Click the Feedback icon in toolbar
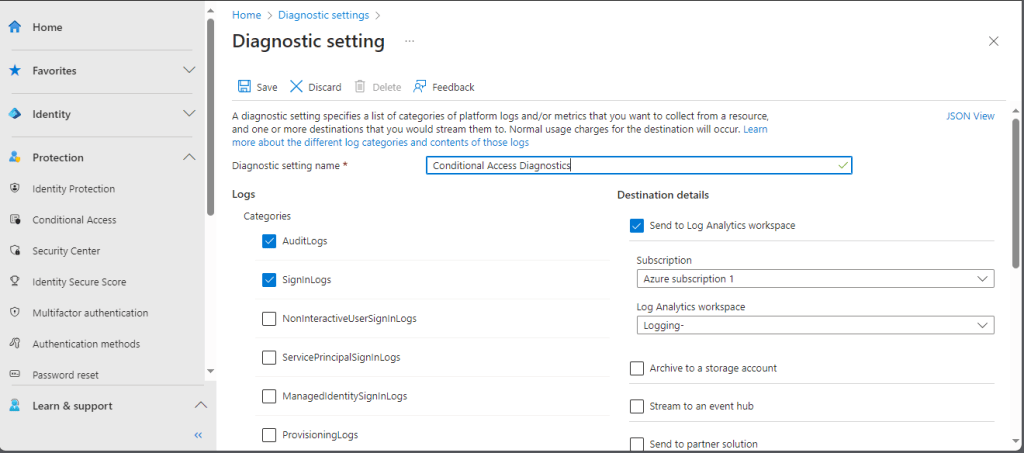Image resolution: width=1024 pixels, height=453 pixels. point(420,87)
